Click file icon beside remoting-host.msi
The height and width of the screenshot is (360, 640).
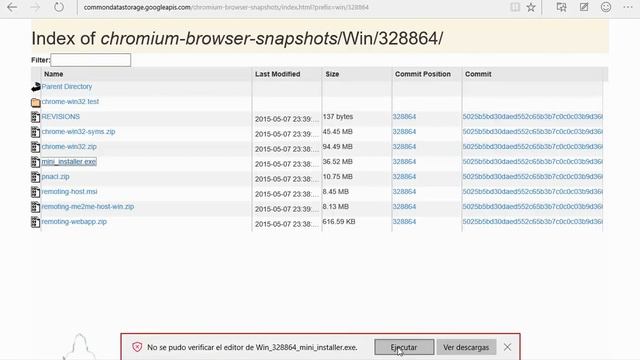tap(36, 192)
